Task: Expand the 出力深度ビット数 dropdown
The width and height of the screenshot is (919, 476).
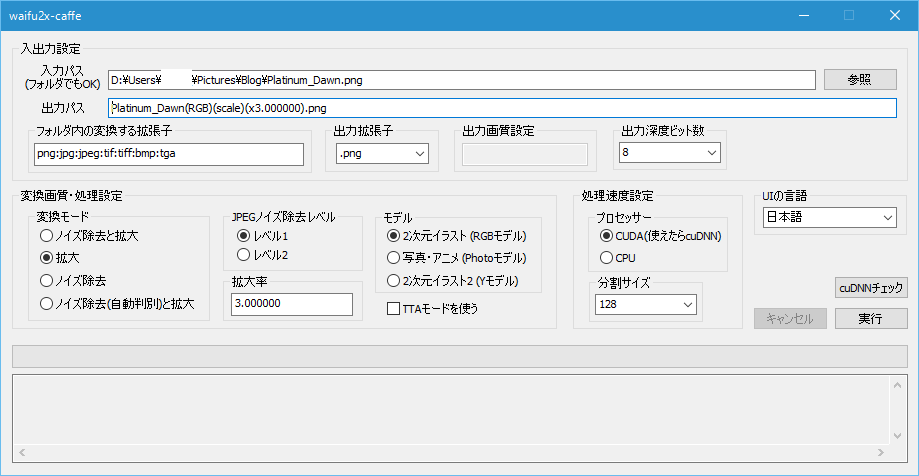Action: tap(670, 153)
